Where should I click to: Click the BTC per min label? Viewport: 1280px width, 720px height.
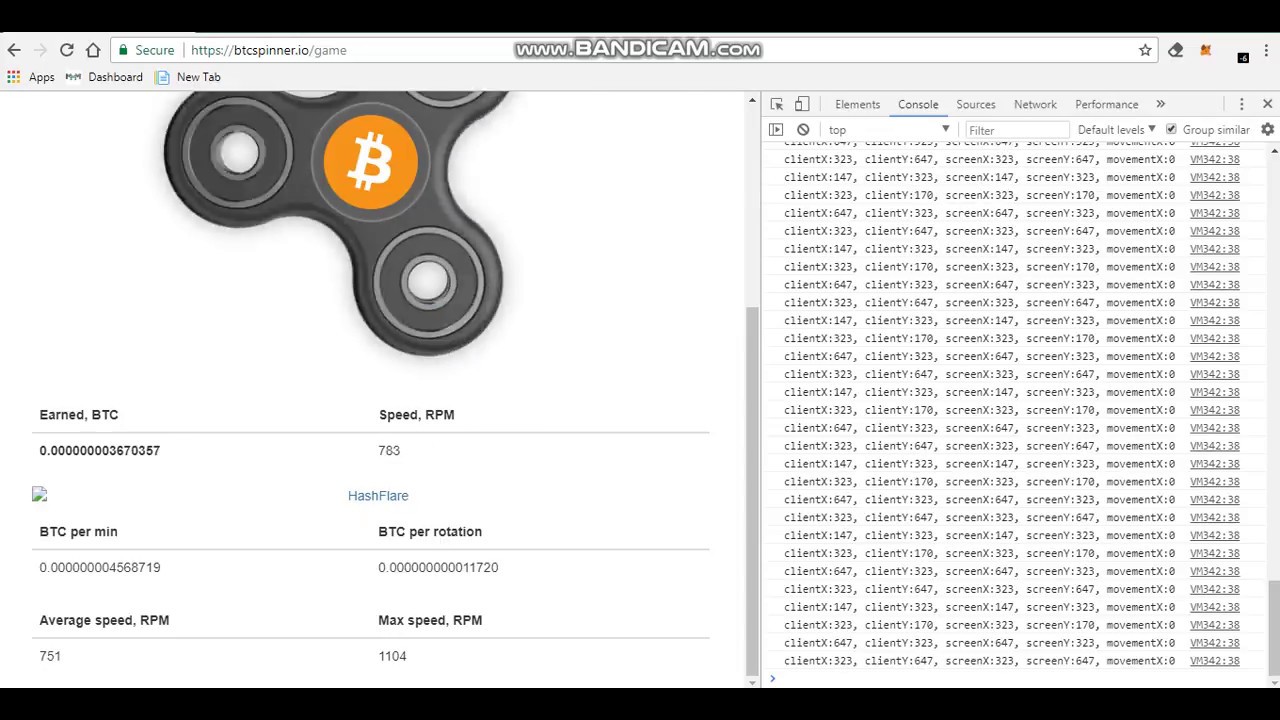(79, 532)
